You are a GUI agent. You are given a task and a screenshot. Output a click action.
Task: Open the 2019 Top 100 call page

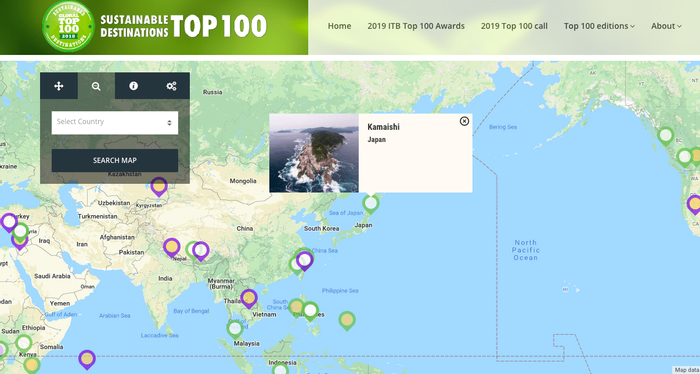tap(514, 26)
